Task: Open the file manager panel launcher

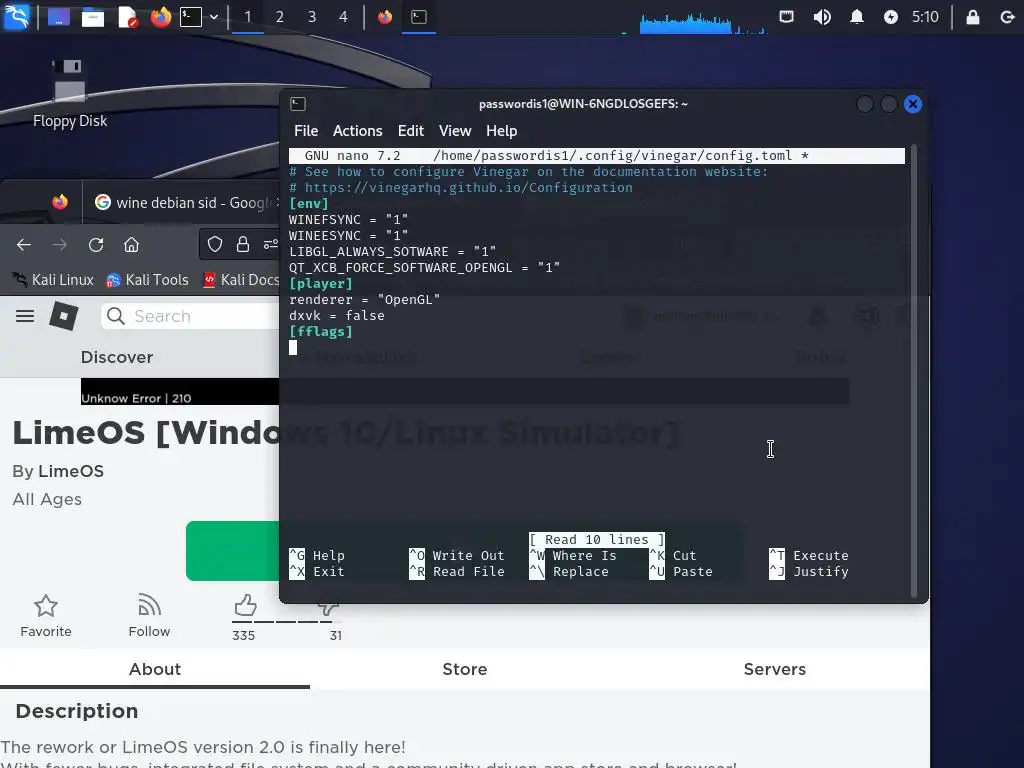Action: [93, 16]
